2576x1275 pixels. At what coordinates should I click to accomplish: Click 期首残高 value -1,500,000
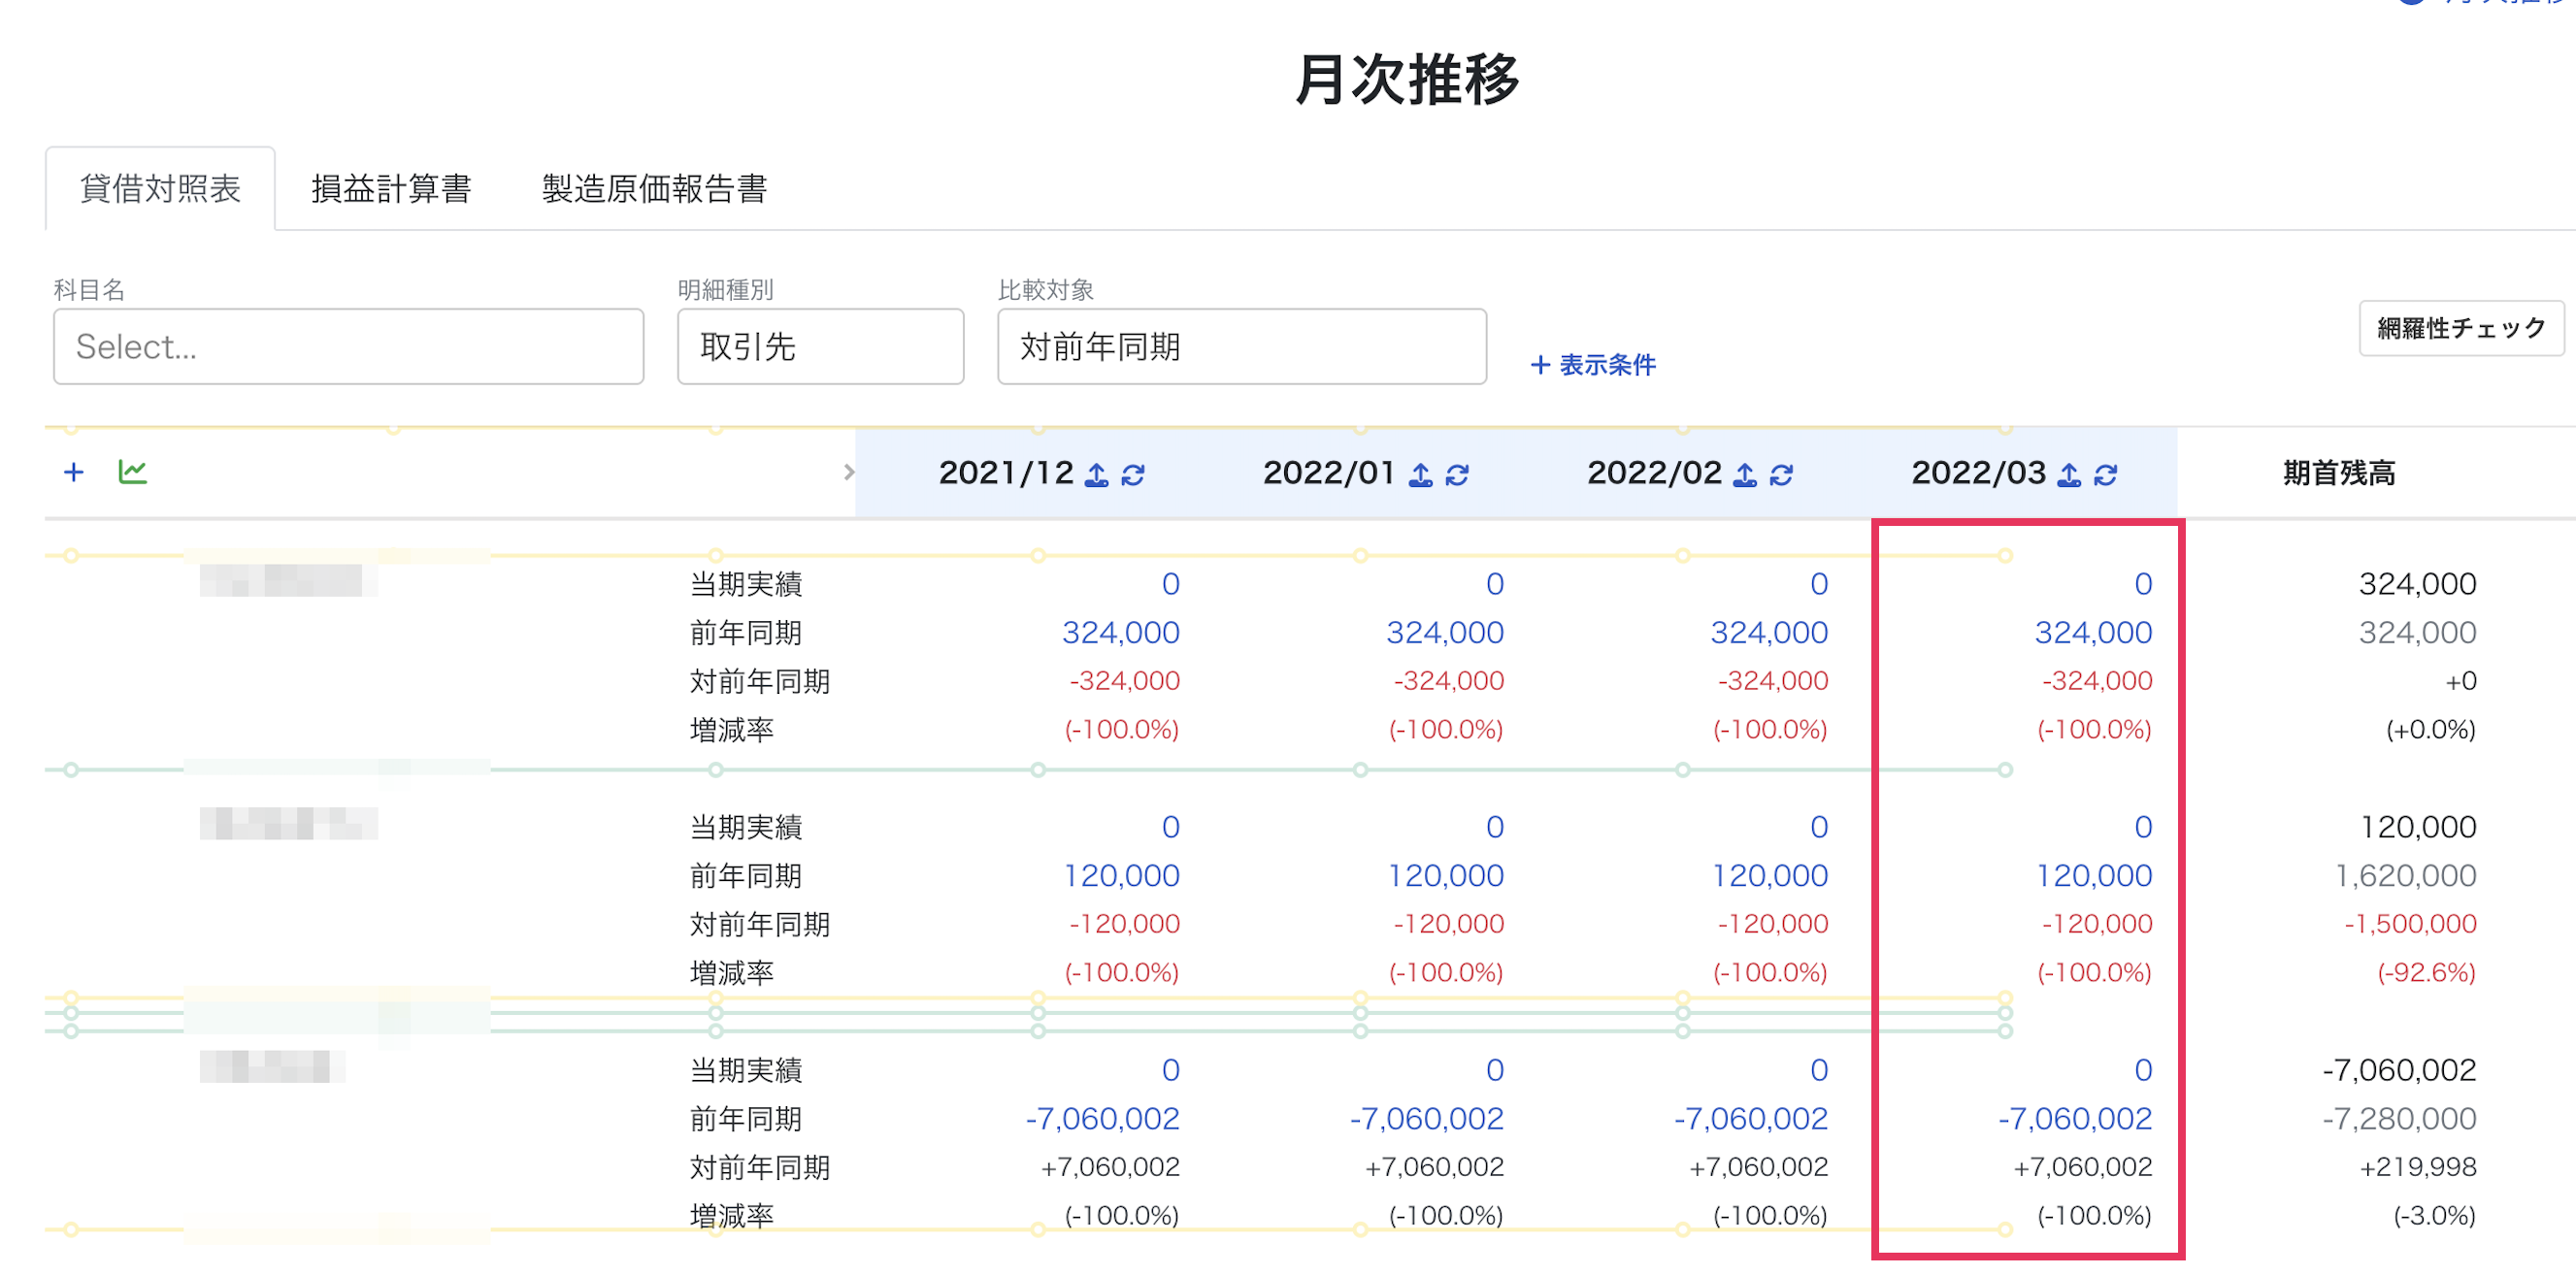tap(2410, 924)
